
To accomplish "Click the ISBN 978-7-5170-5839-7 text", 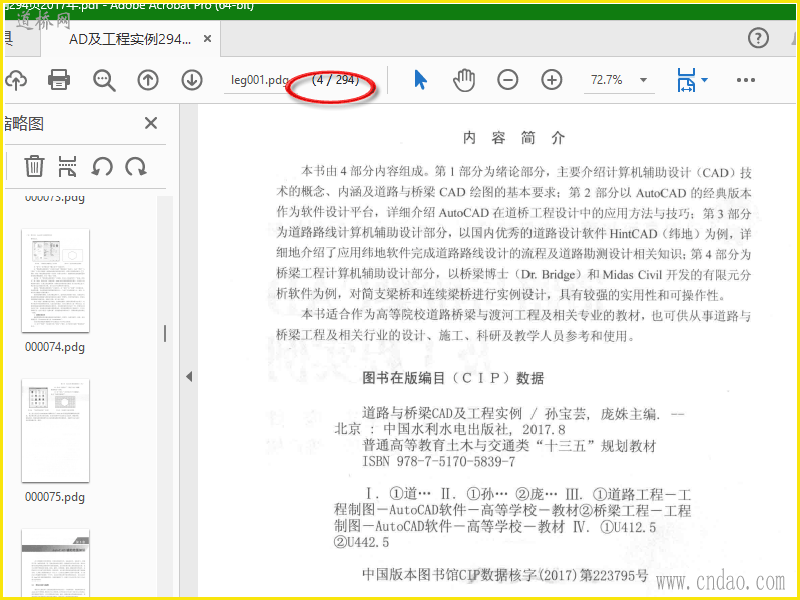I will 439,462.
